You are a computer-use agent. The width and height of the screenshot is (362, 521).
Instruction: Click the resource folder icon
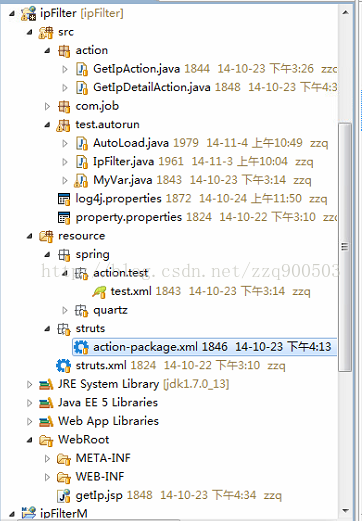click(x=46, y=236)
